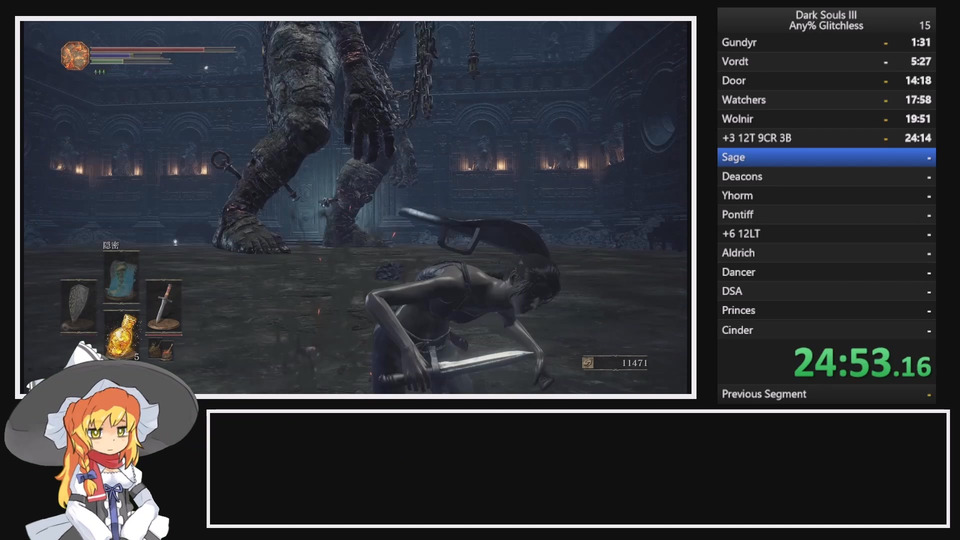Select the highlighted Sage split
Viewport: 960px width, 540px height.
tap(826, 157)
